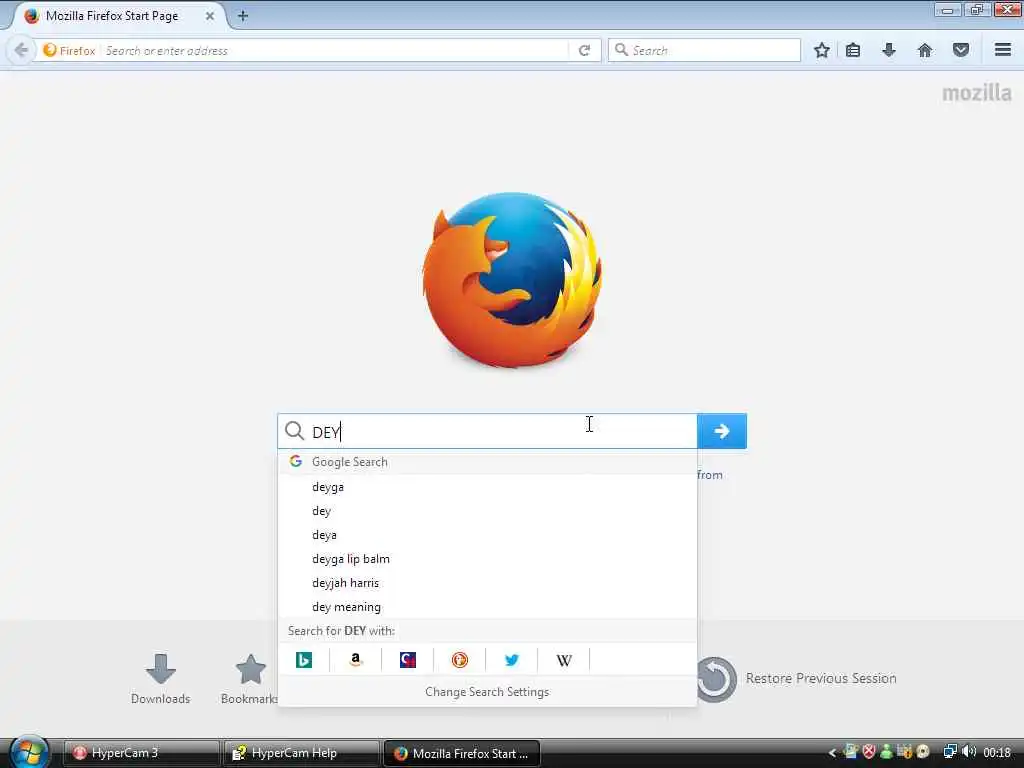Screen dimensions: 1024x768
Task: Click the system clock 00:18
Action: (997, 753)
